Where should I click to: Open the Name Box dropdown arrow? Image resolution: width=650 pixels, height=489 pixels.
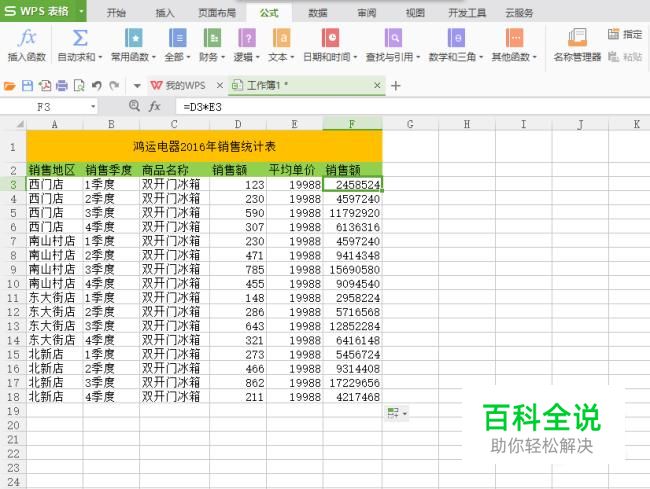[x=93, y=107]
